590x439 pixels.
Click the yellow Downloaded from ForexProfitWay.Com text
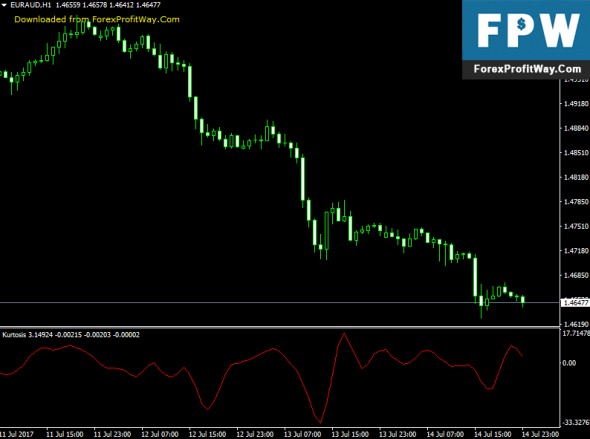coord(97,20)
